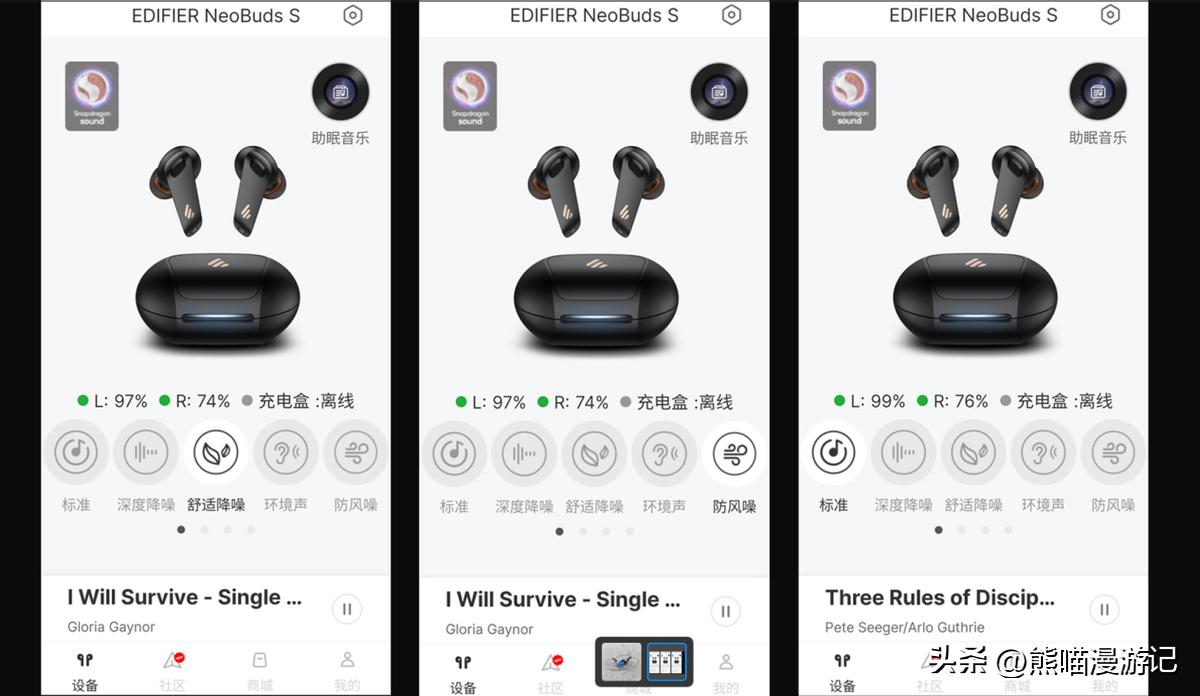Open 社区 tab in left screen
Image resolution: width=1200 pixels, height=696 pixels.
coord(172,671)
